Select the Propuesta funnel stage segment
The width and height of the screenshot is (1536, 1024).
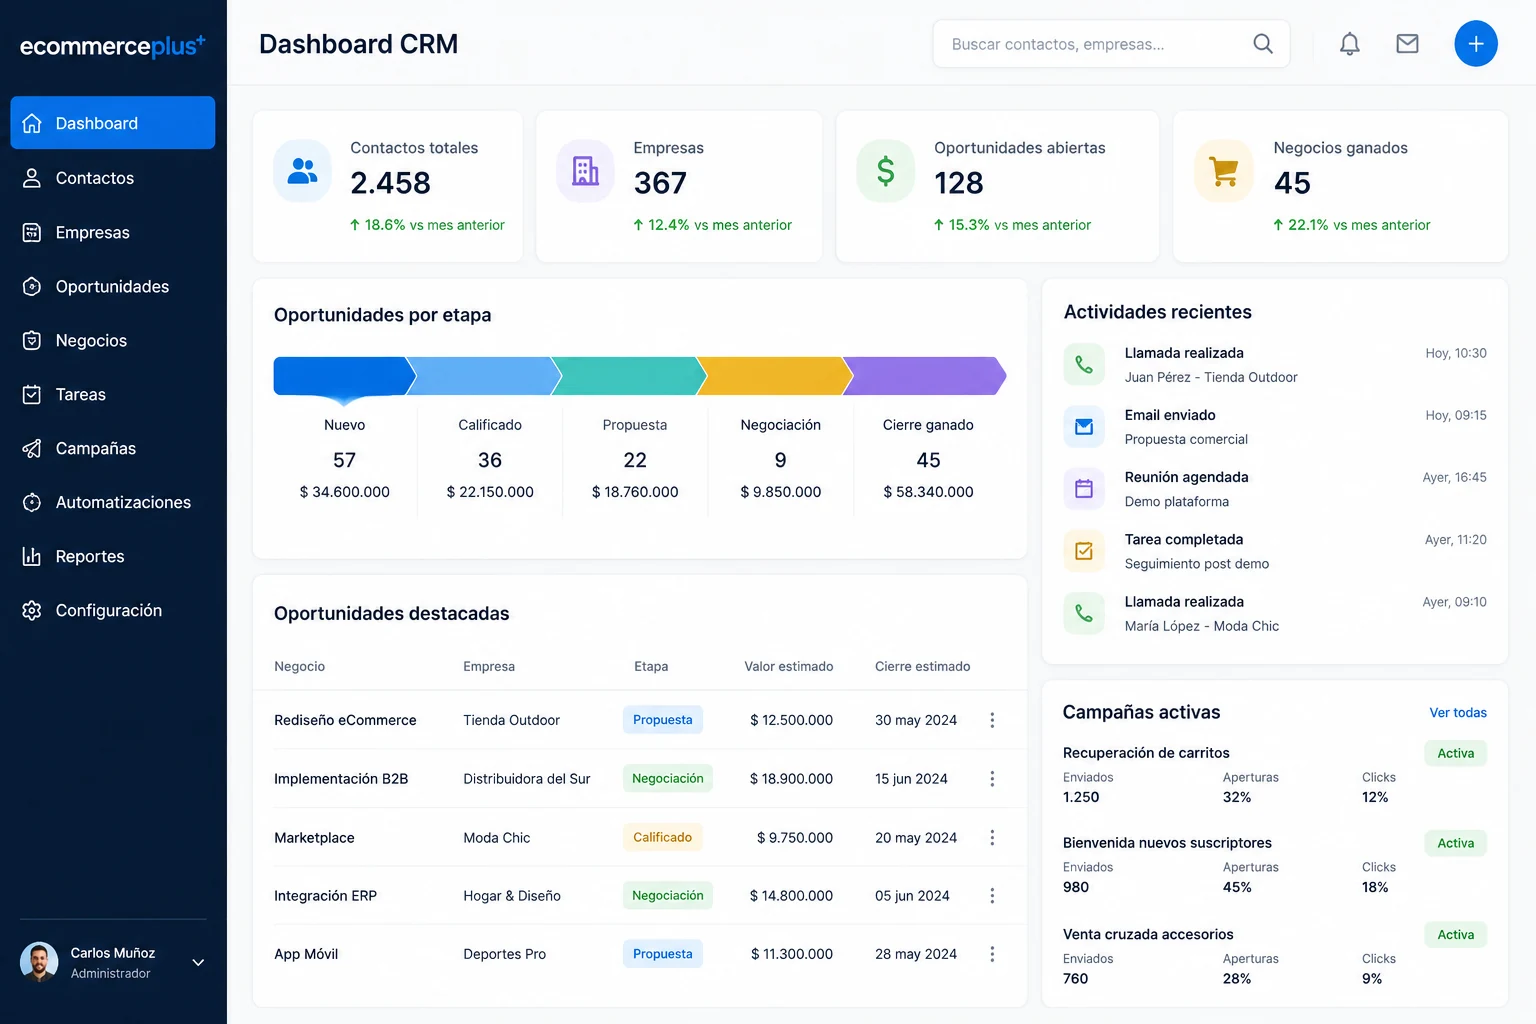(x=630, y=376)
